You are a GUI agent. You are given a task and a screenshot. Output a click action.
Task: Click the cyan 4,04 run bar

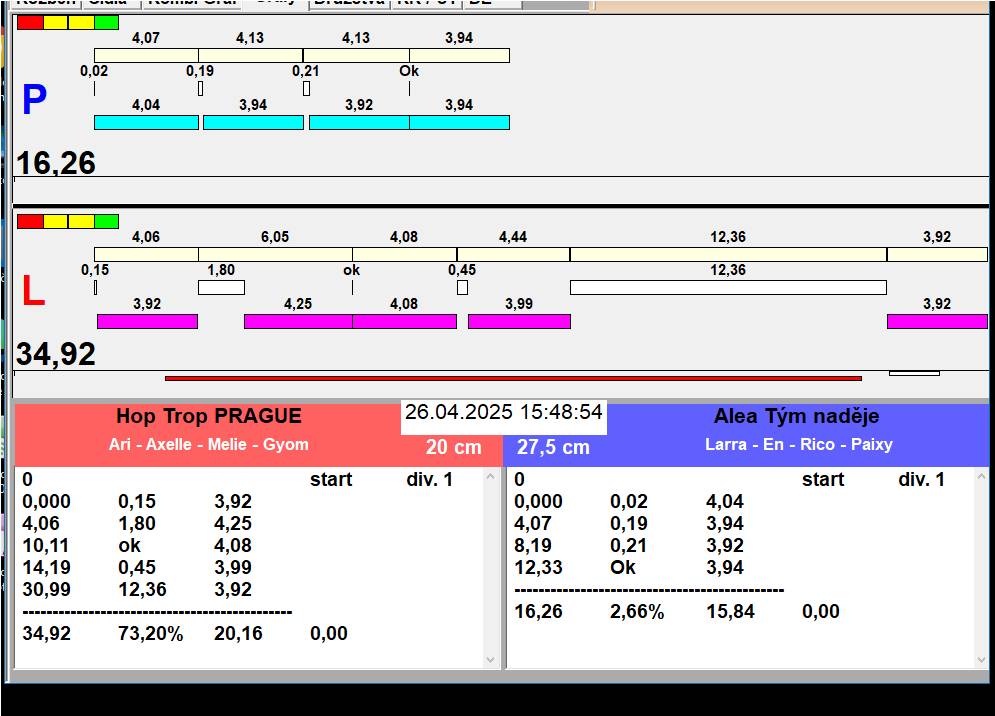pos(146,122)
